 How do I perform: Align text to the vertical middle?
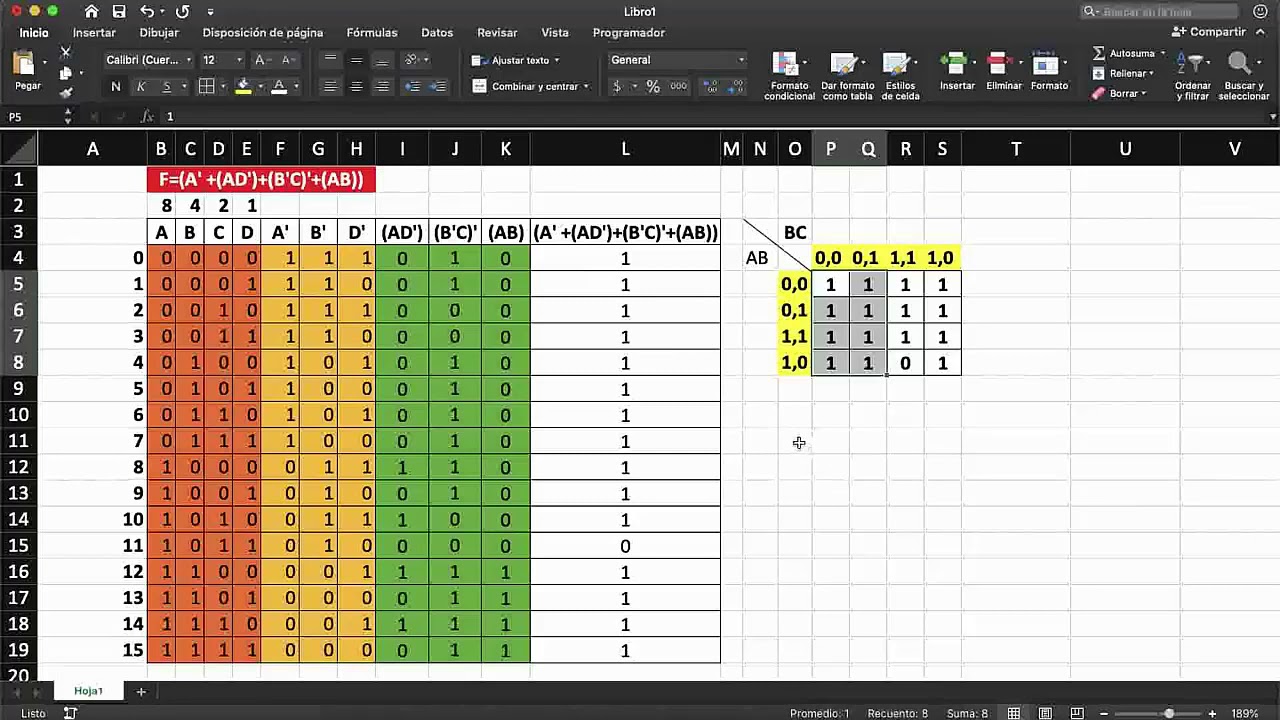pos(356,60)
